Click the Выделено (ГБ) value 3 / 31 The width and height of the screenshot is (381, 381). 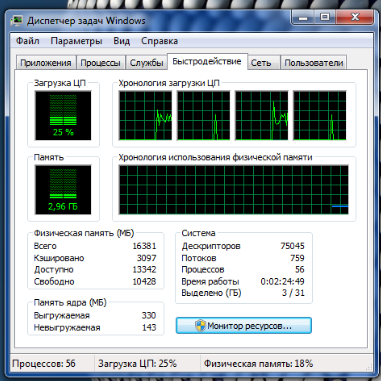[x=293, y=293]
